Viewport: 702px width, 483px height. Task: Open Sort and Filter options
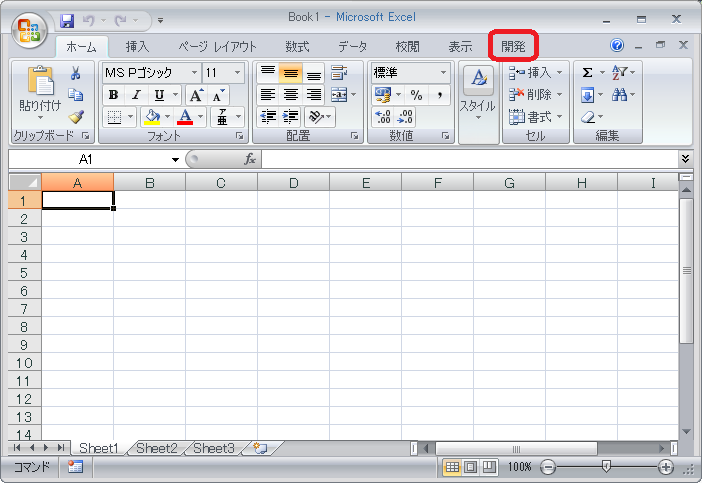click(x=620, y=73)
